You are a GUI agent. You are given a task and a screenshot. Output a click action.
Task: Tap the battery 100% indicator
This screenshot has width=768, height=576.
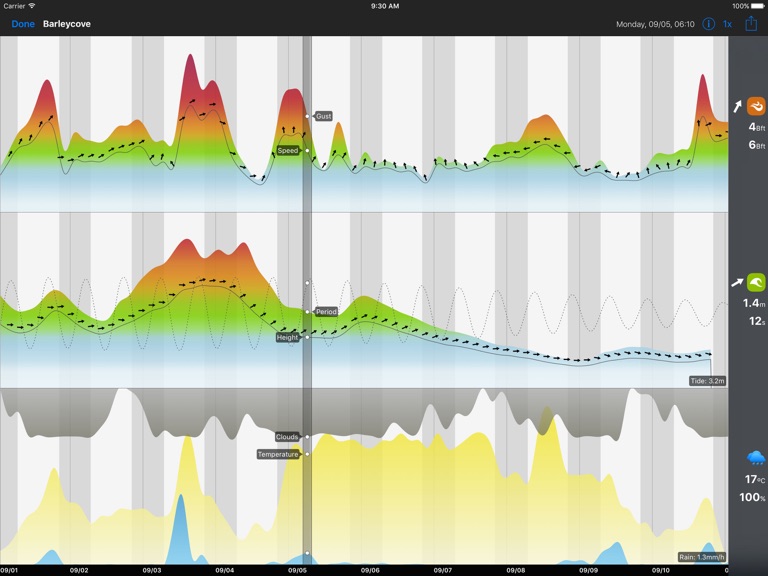point(747,6)
